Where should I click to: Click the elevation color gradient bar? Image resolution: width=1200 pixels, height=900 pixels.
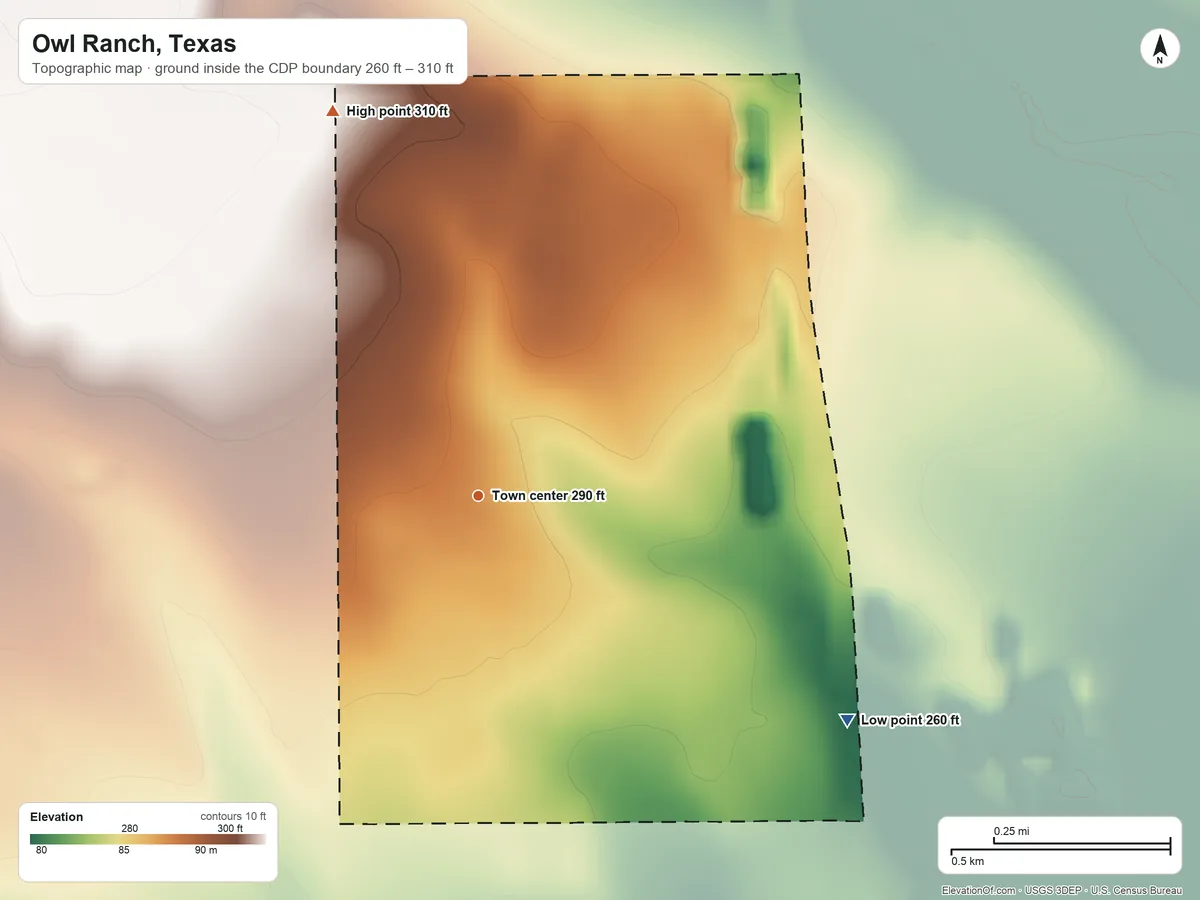(x=148, y=839)
